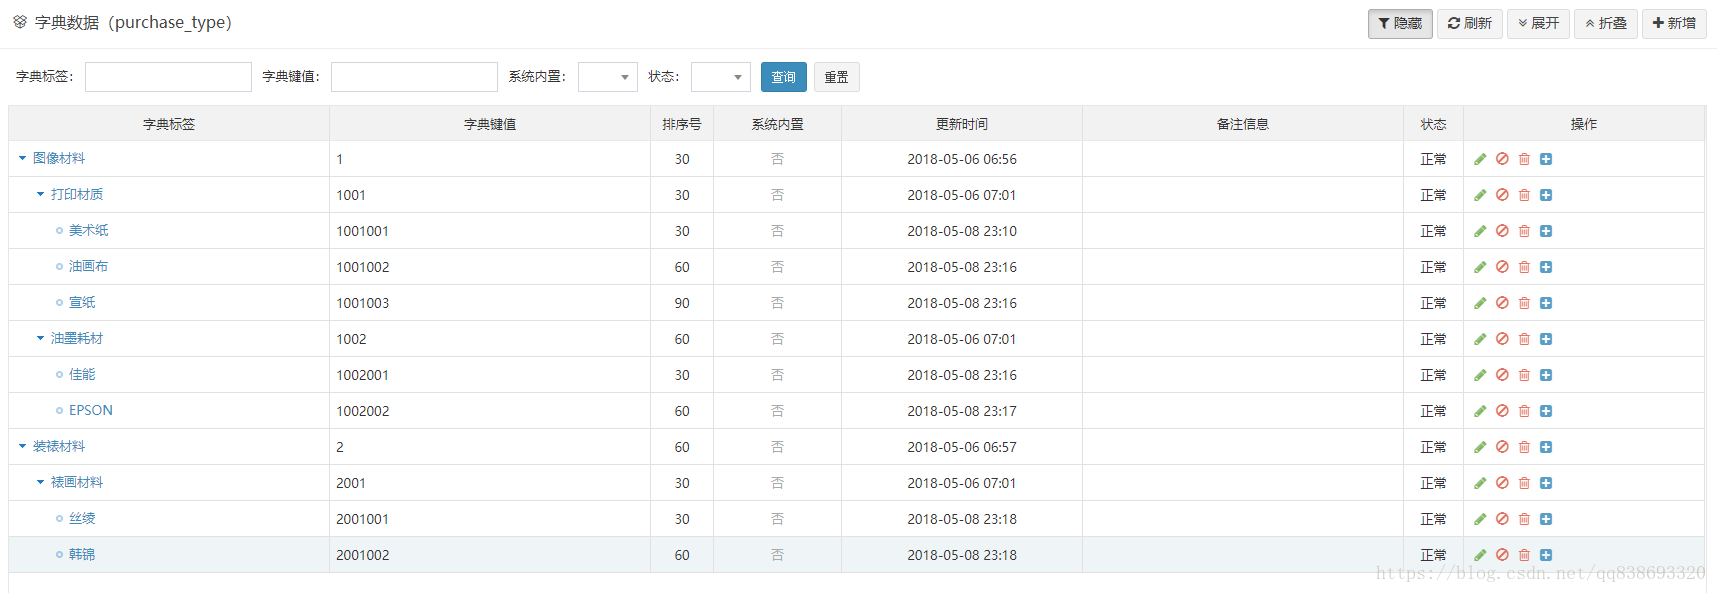Open the 宣纸 link
Screen dimensions: 1717x593
click(x=82, y=302)
